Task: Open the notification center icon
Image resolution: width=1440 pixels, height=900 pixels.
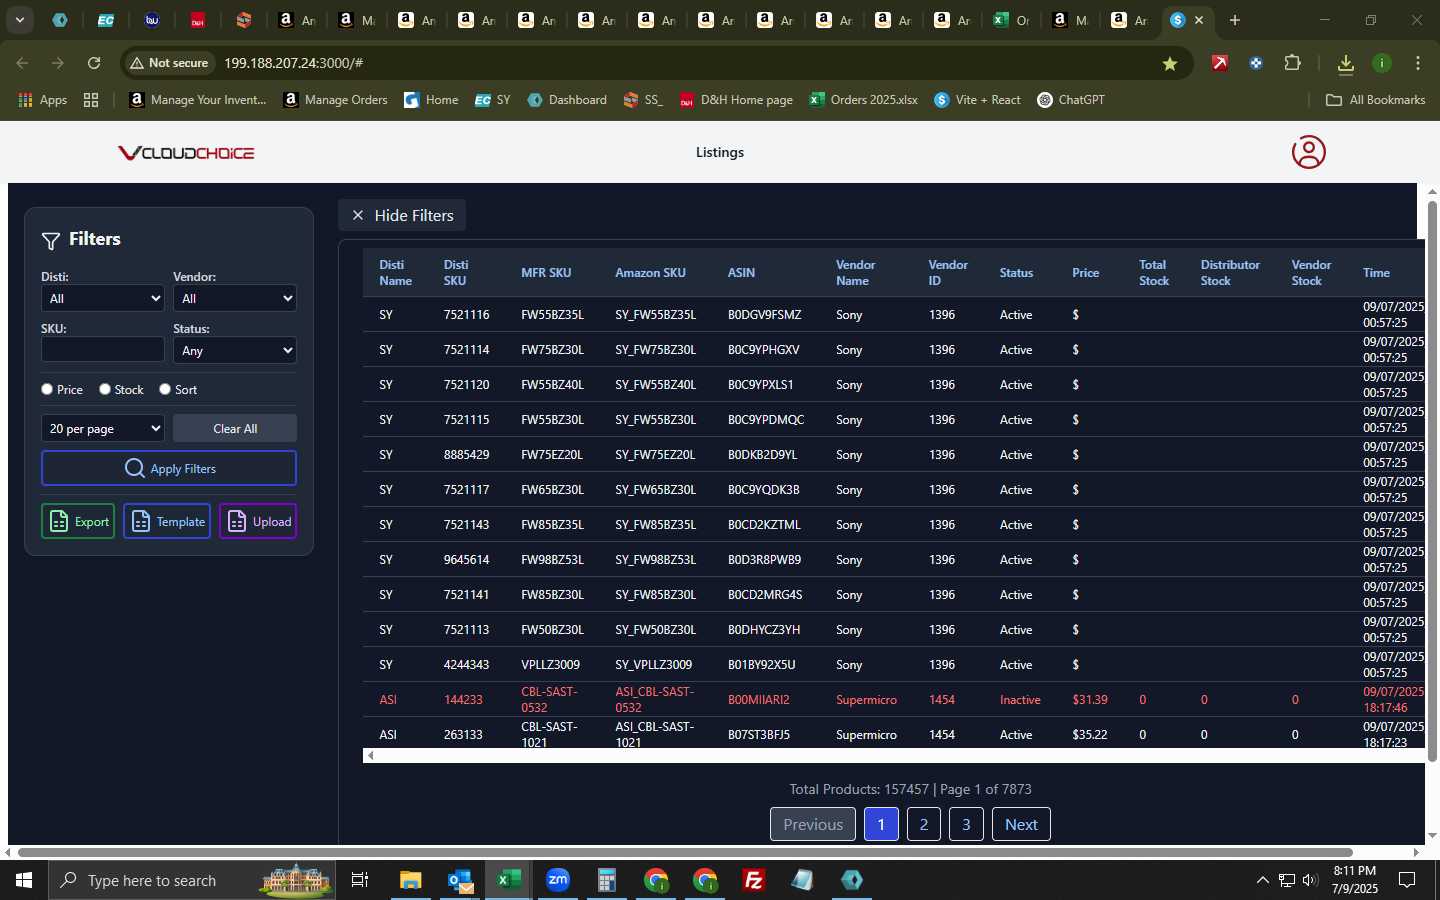Action: point(1407,880)
